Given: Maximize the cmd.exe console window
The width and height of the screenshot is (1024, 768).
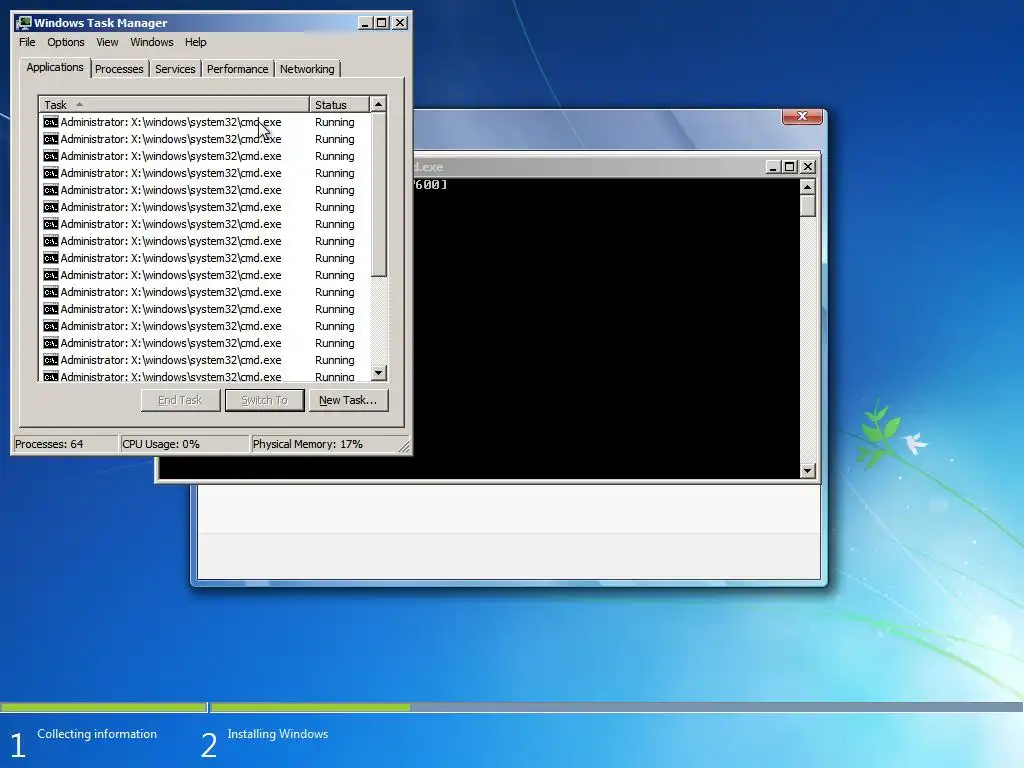Looking at the screenshot, I should 789,167.
